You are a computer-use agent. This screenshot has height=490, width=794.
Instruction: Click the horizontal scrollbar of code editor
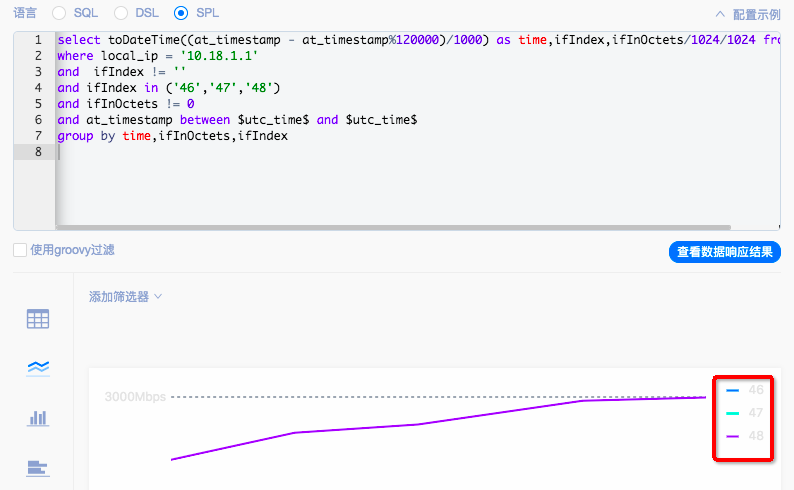point(393,227)
